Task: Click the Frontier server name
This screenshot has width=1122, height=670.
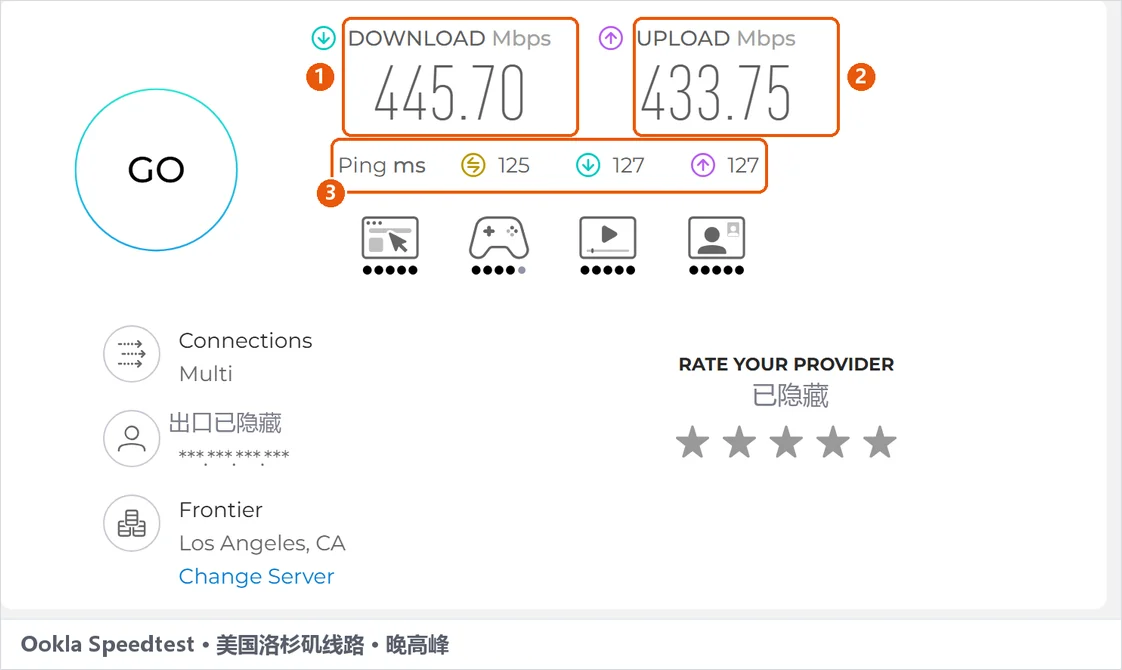Action: tap(220, 510)
